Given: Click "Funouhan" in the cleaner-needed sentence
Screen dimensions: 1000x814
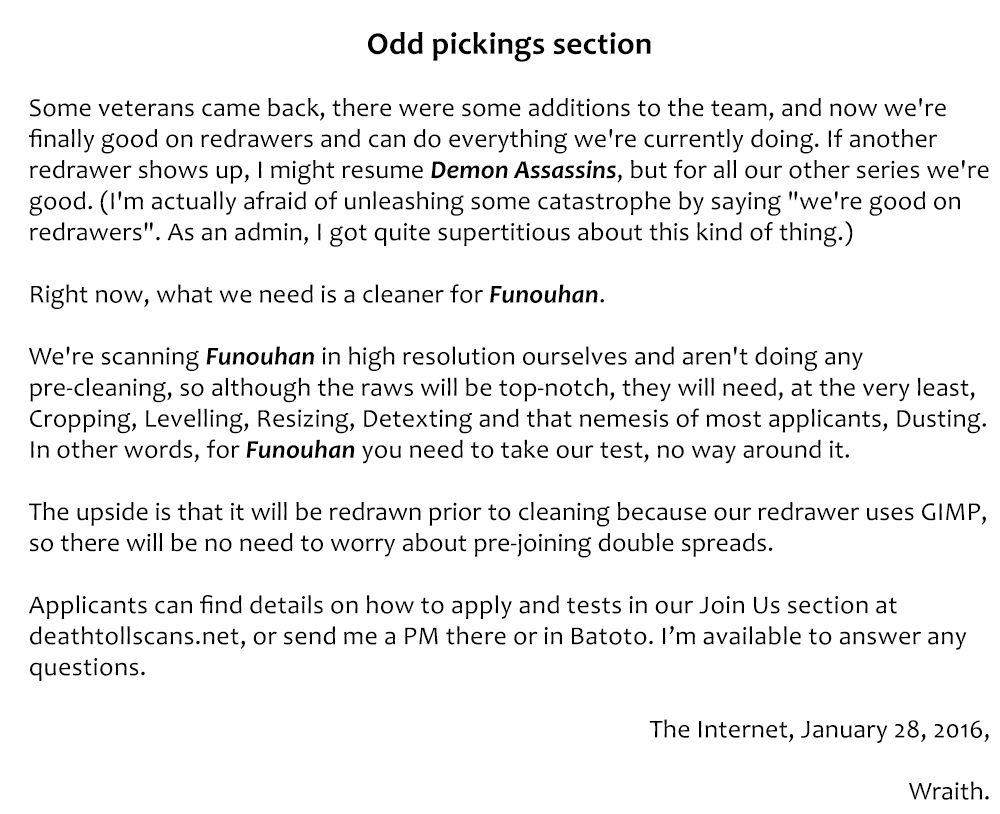Looking at the screenshot, I should pyautogui.click(x=544, y=297).
